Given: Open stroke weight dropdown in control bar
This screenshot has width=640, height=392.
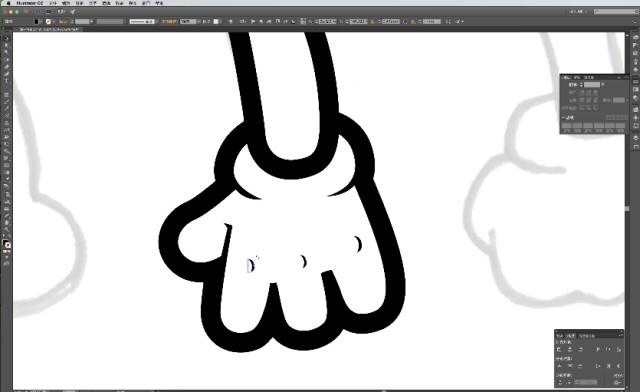Looking at the screenshot, I should (x=91, y=21).
